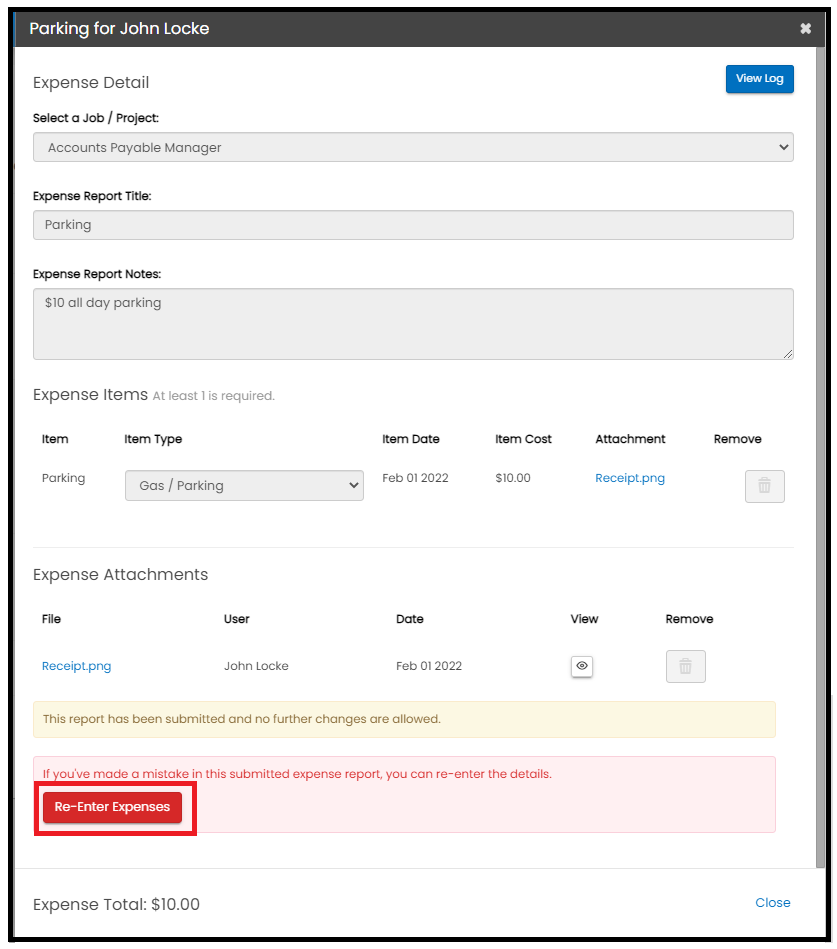Open the Job / Project dropdown

tap(413, 147)
